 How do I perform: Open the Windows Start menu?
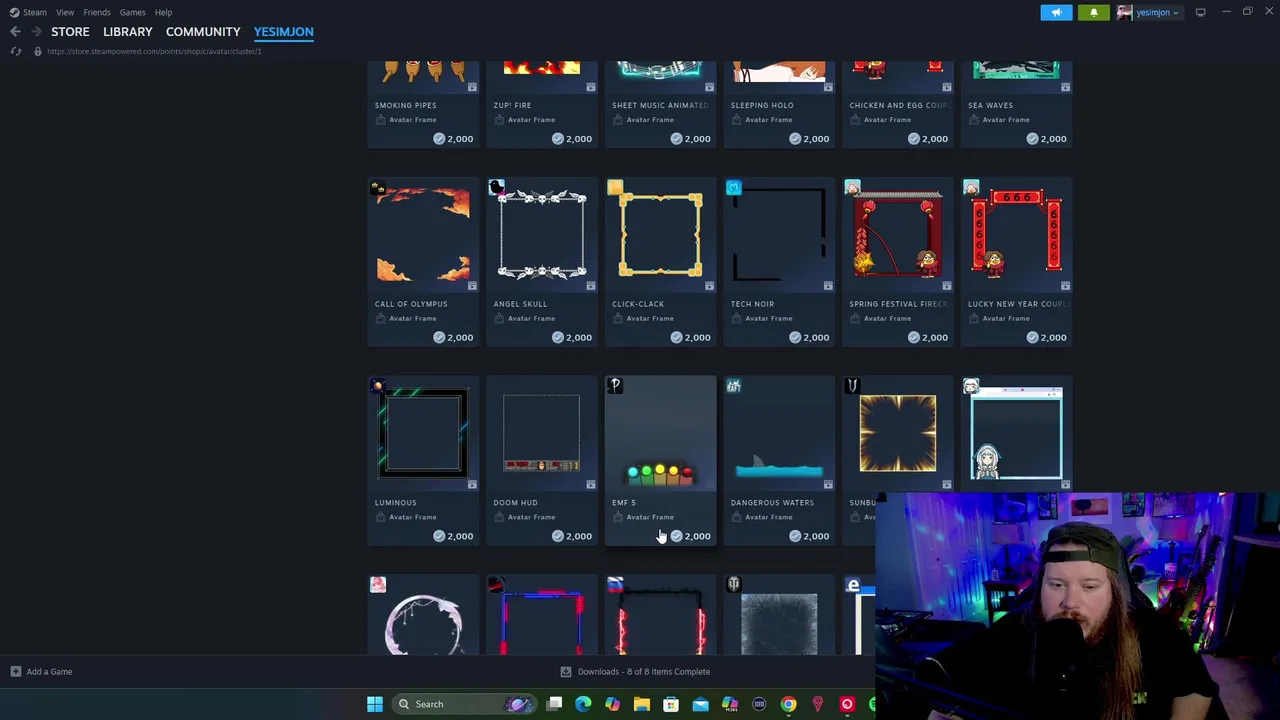pyautogui.click(x=374, y=704)
